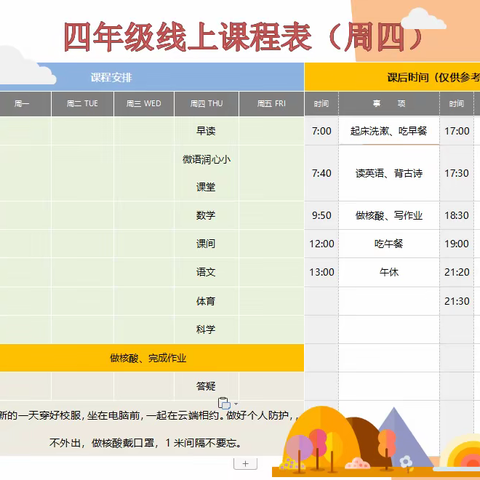The image size is (480, 480).
Task: Click the 17:00 time cell
Action: 457,131
